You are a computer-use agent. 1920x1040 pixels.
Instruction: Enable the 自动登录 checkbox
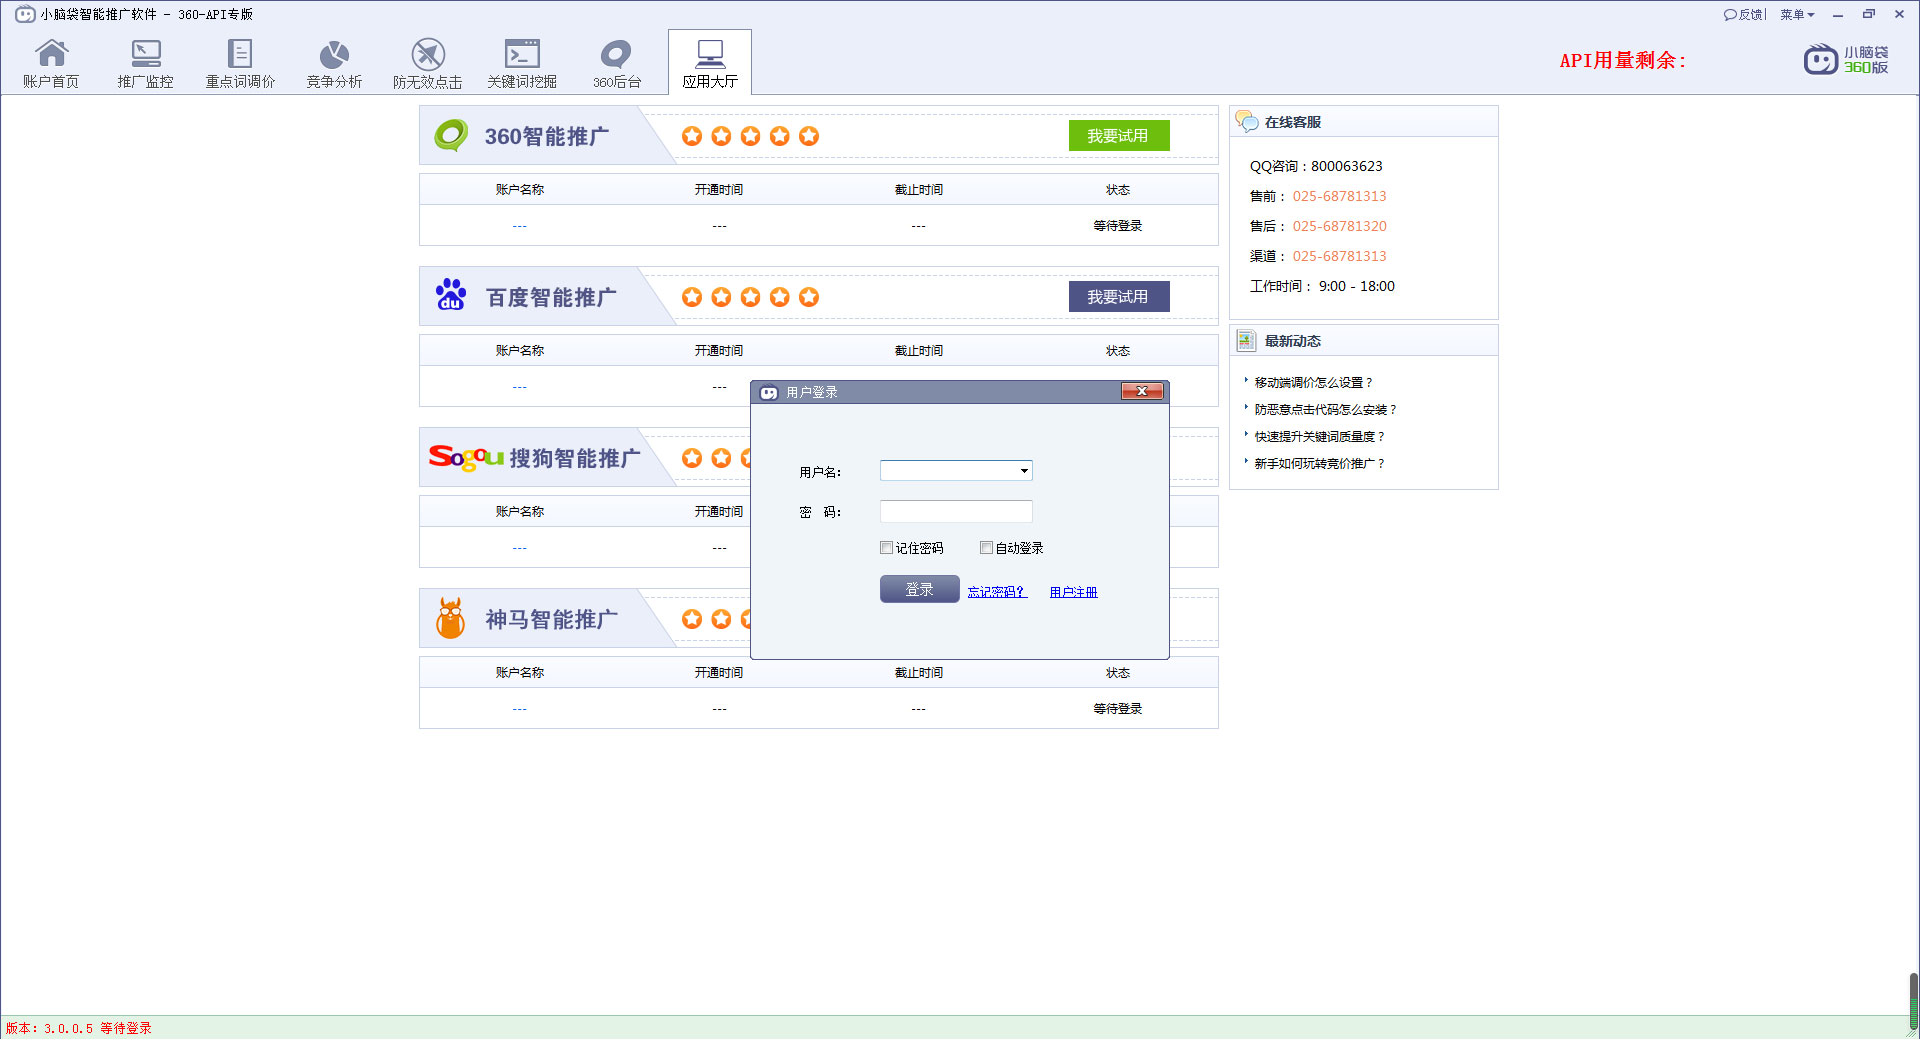[x=986, y=547]
